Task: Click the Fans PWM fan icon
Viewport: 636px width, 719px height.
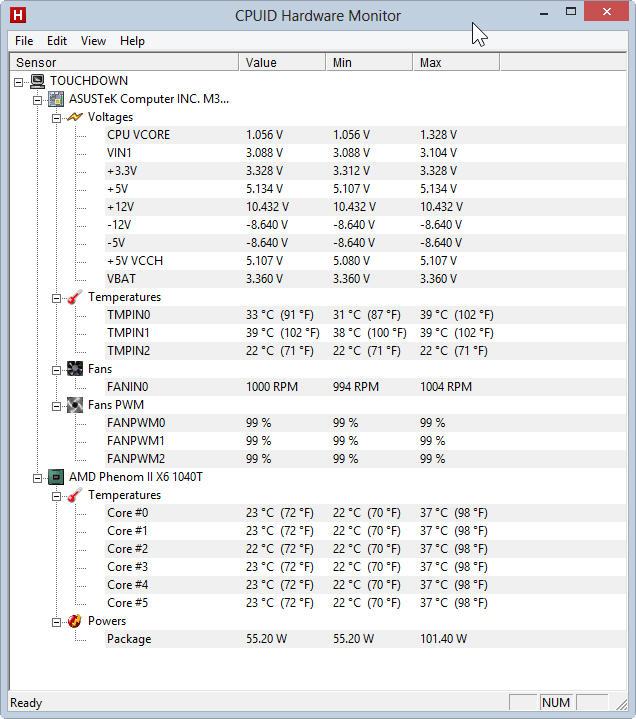Action: coord(75,405)
